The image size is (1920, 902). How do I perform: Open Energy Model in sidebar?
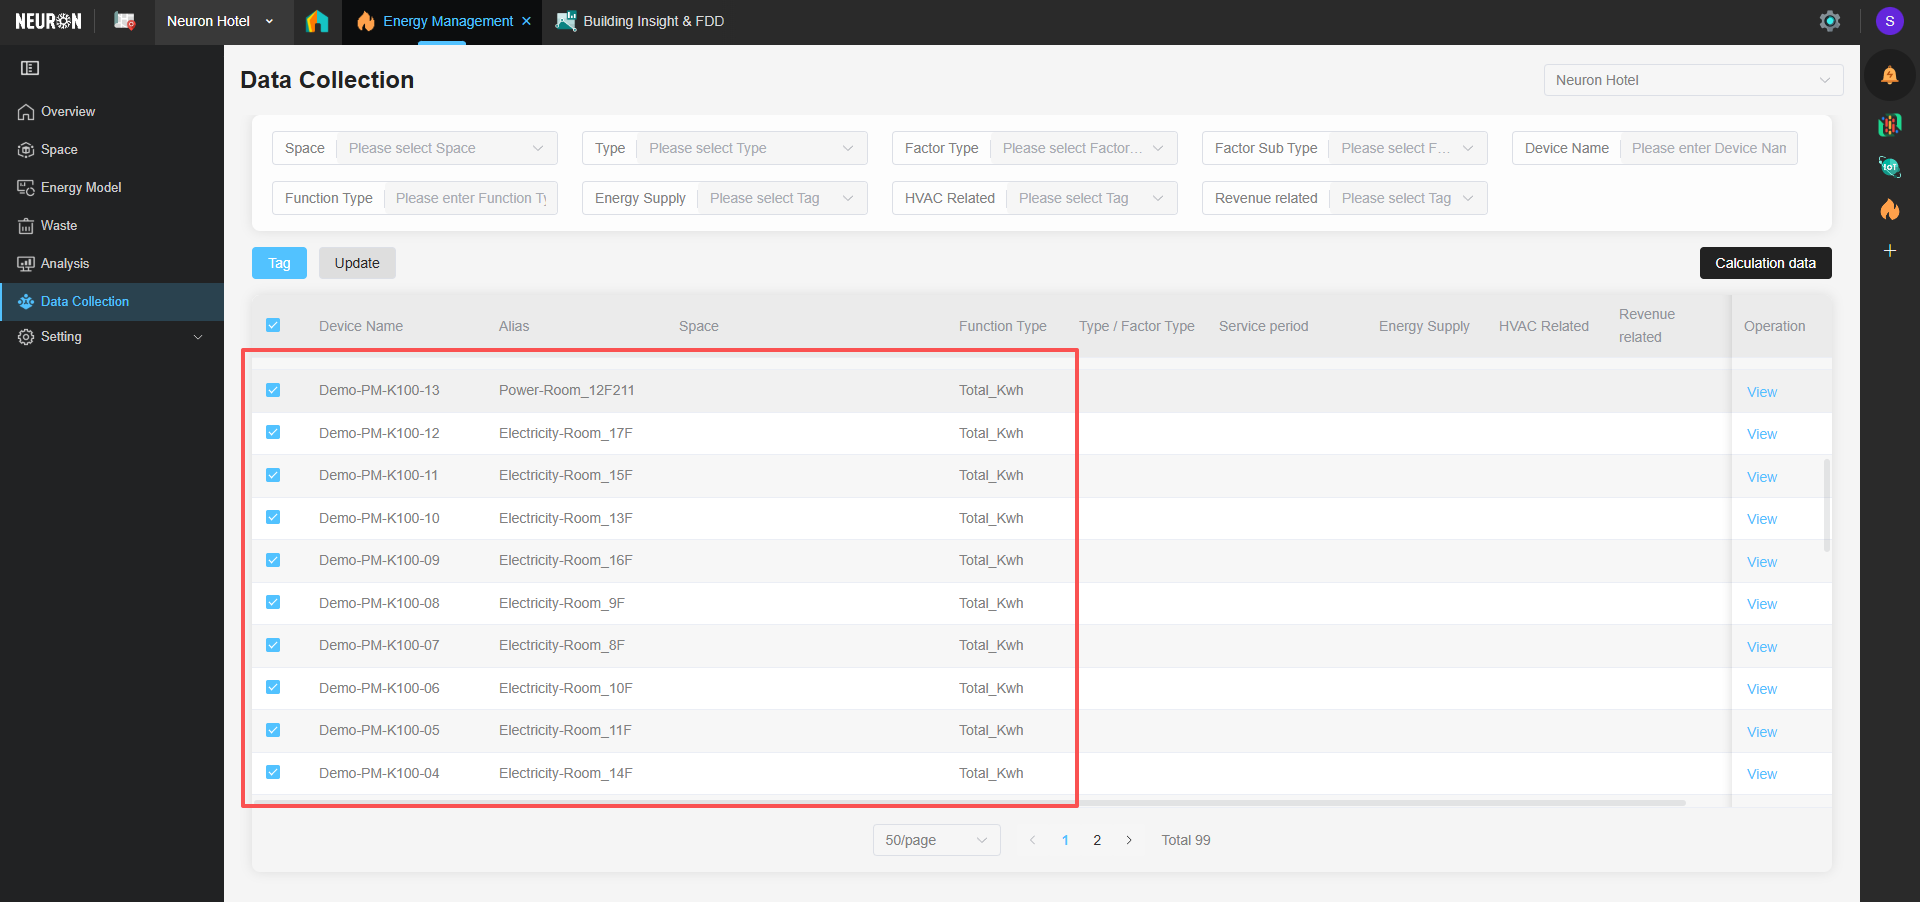(x=81, y=187)
